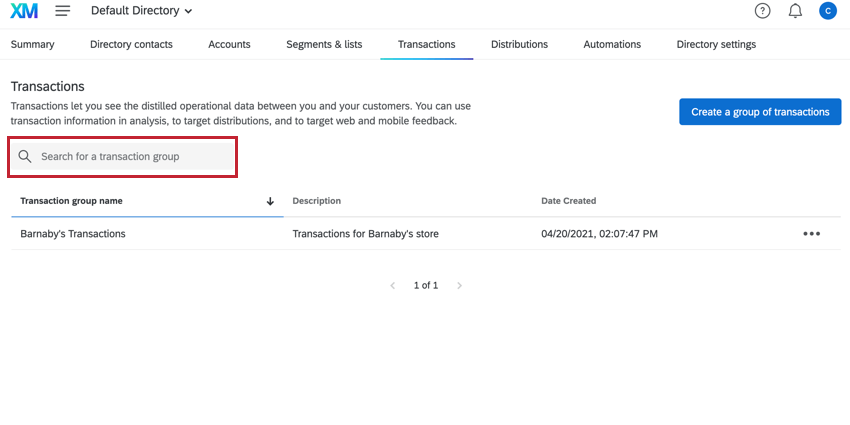Open the help question mark icon
Viewport: 850px width, 425px height.
[x=763, y=11]
